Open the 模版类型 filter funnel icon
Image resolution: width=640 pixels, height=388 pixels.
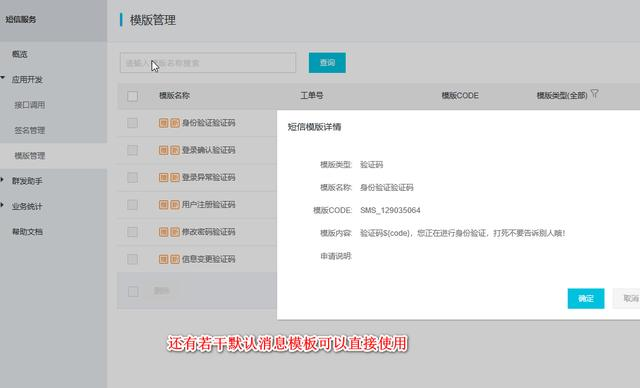click(594, 94)
